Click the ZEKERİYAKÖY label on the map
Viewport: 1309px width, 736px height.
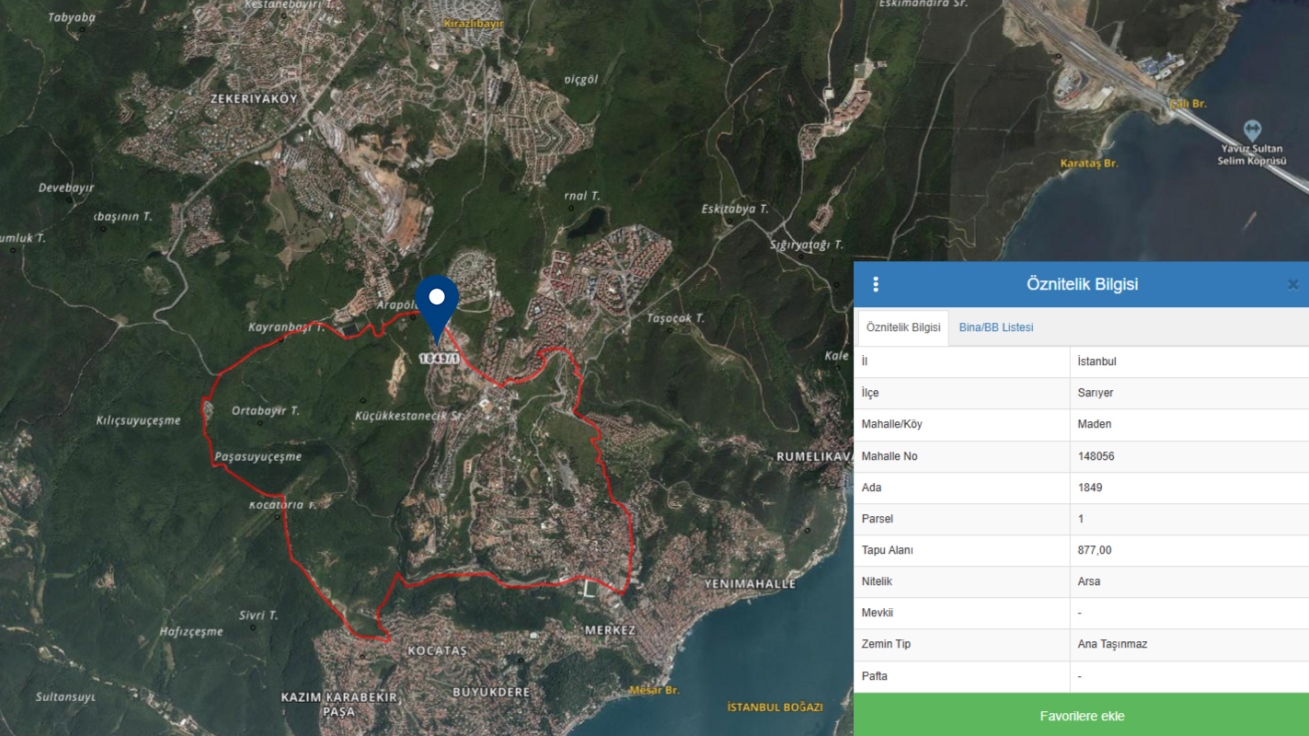[x=253, y=99]
